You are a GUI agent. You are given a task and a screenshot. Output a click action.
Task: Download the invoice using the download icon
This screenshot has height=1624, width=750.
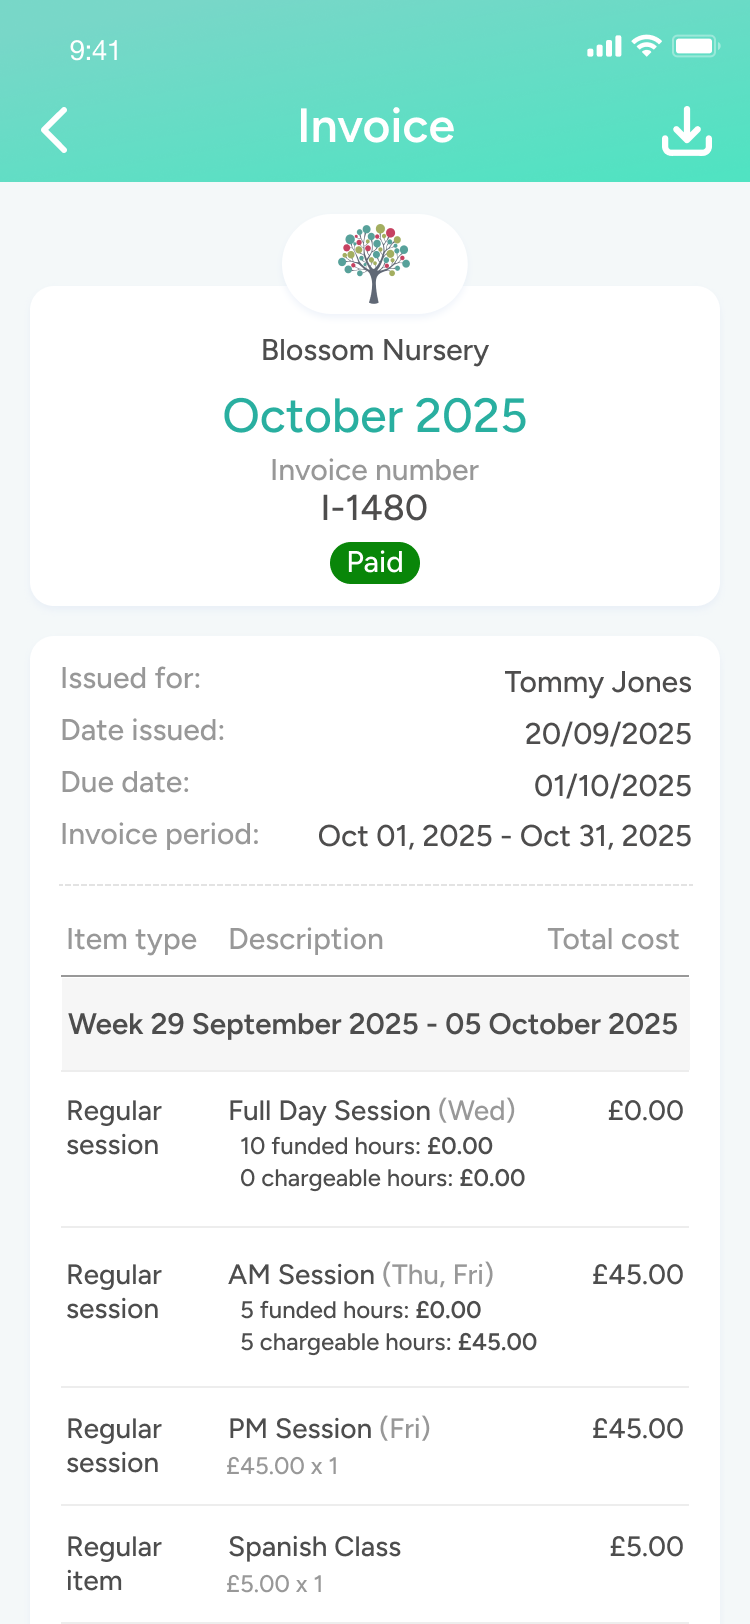[687, 131]
